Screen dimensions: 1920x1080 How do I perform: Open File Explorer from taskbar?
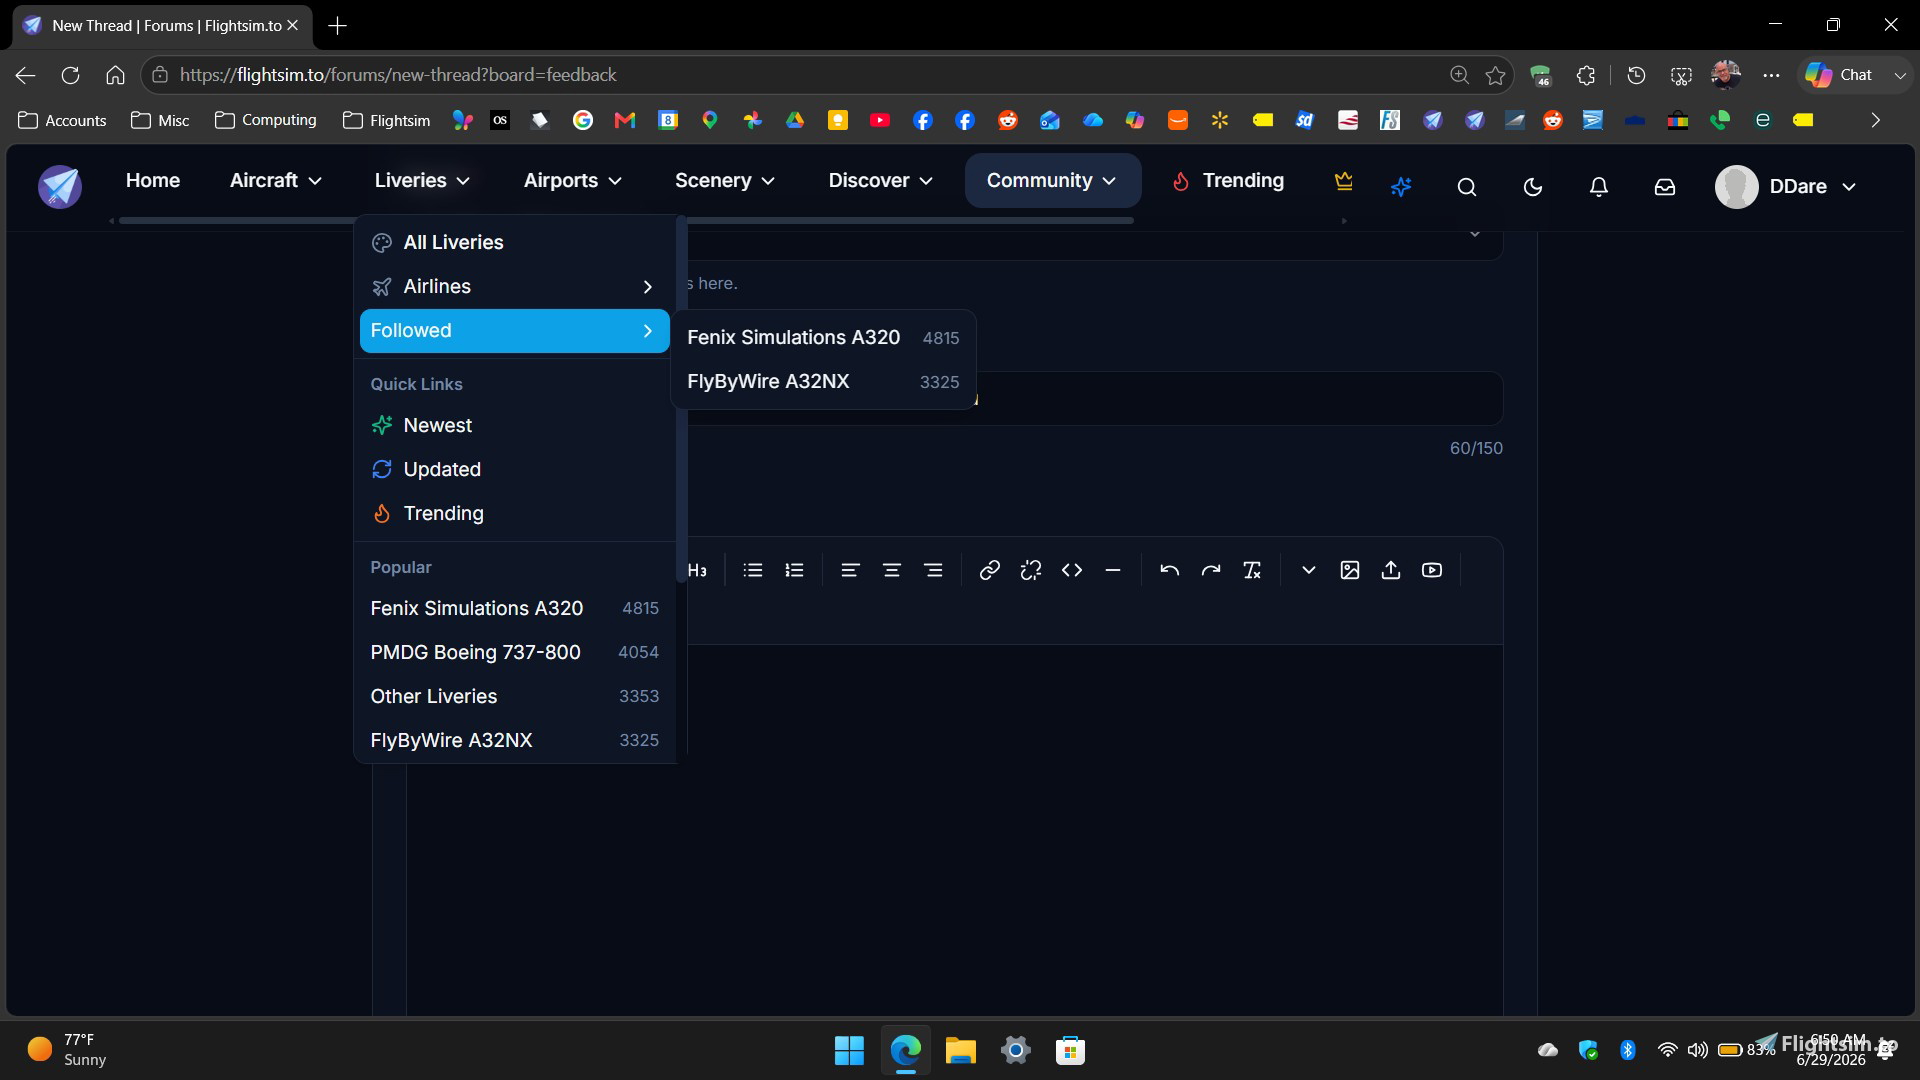pyautogui.click(x=960, y=1050)
